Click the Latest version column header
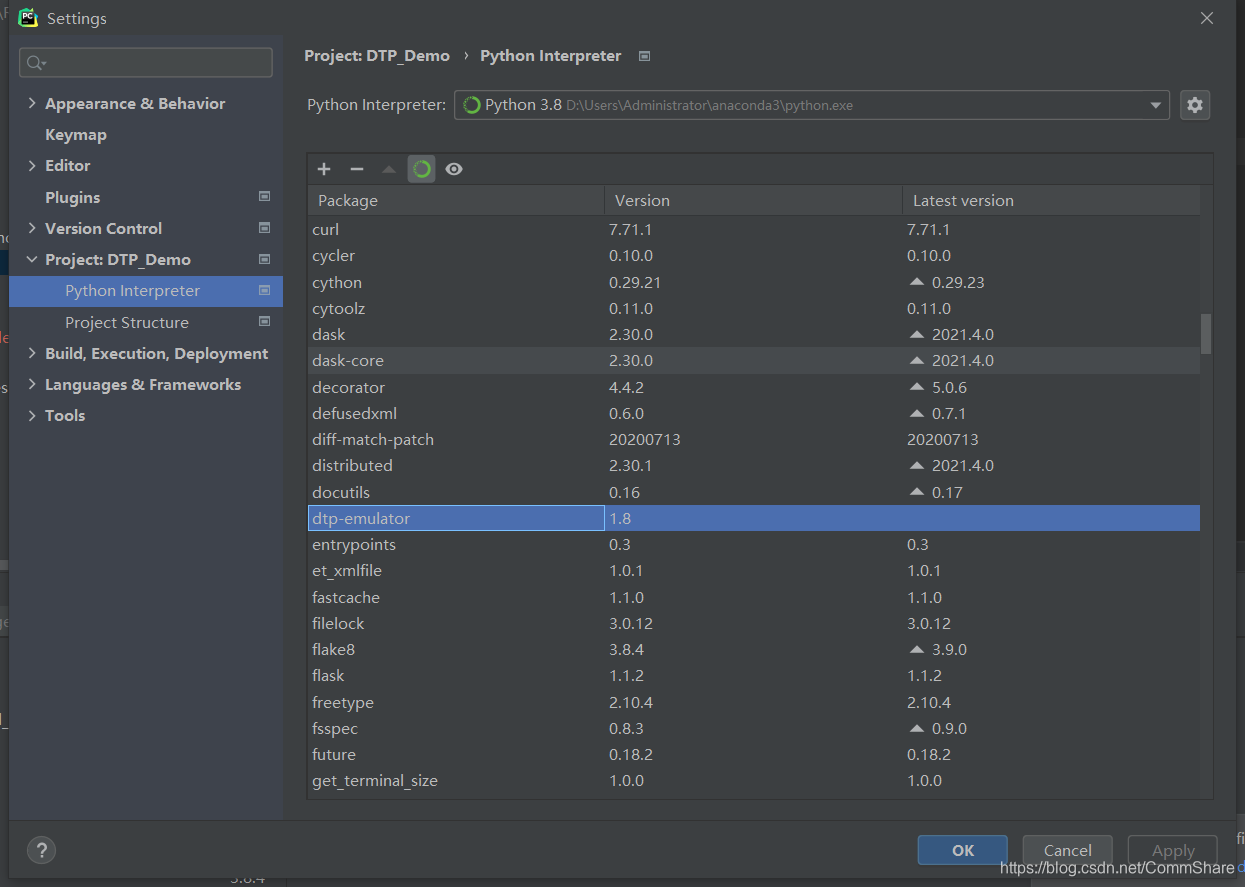 click(x=1051, y=200)
